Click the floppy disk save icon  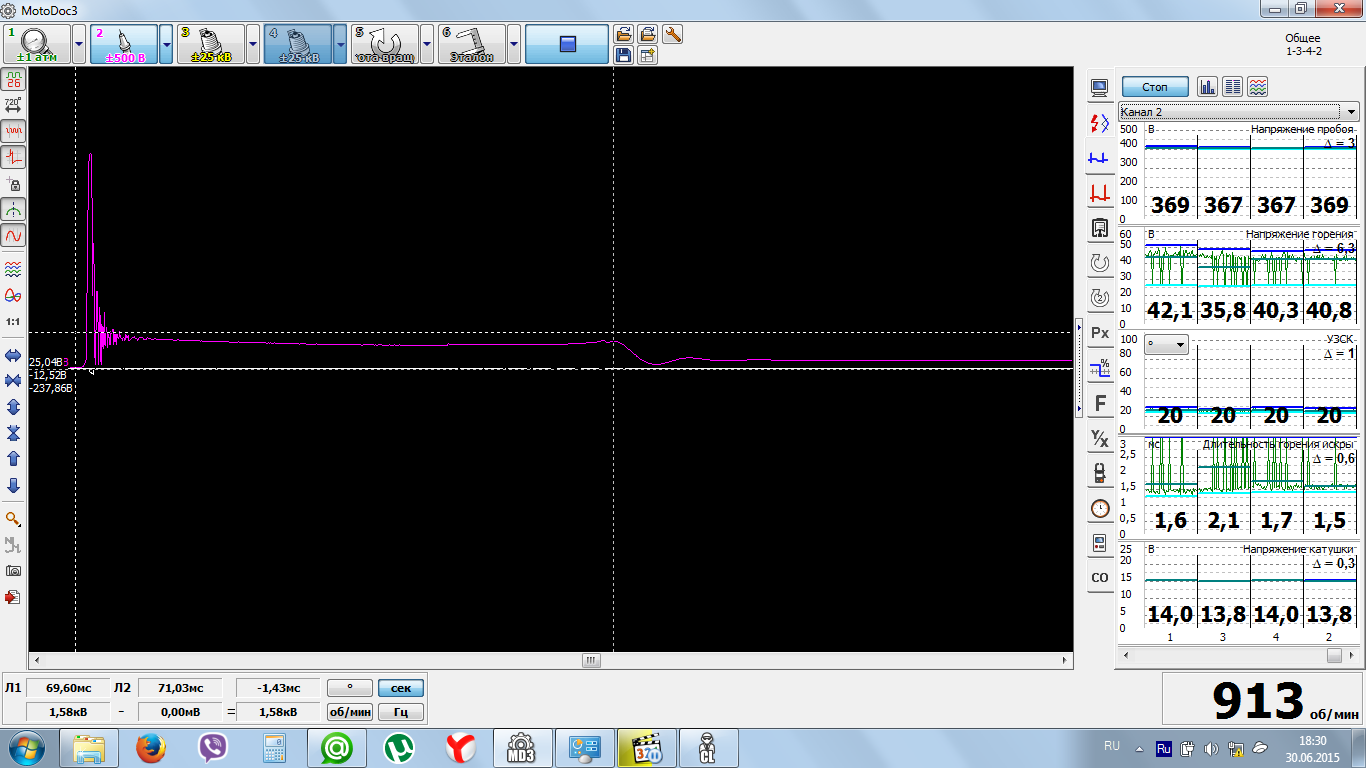coord(624,55)
